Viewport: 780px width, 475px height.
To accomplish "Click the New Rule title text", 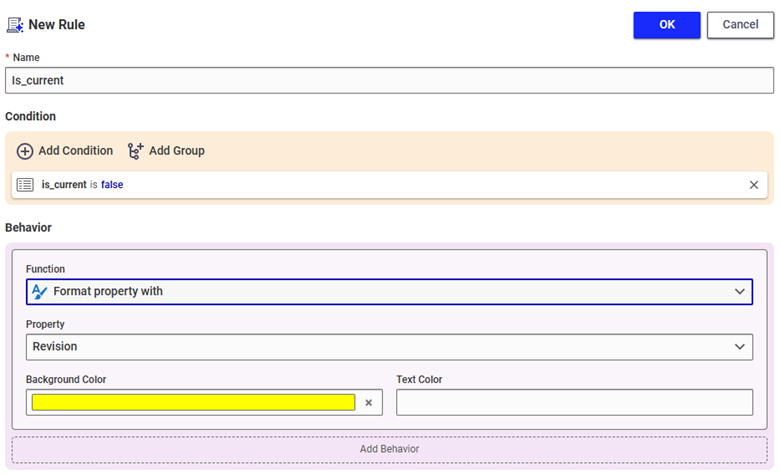I will pyautogui.click(x=56, y=25).
